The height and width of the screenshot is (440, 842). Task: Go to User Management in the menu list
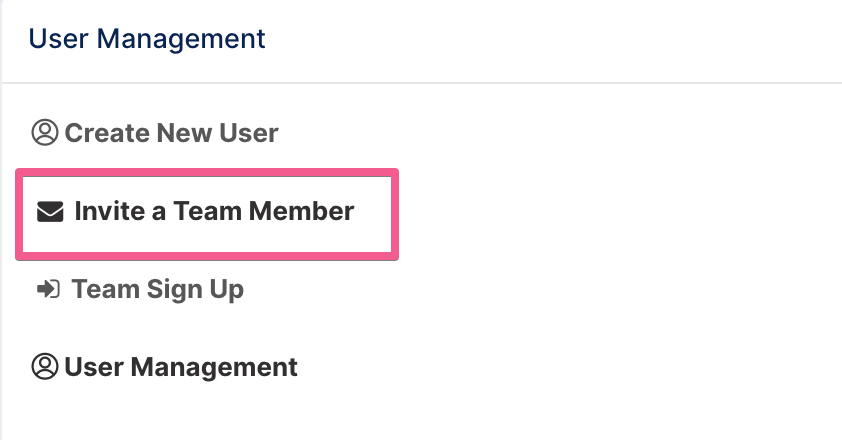[x=164, y=367]
